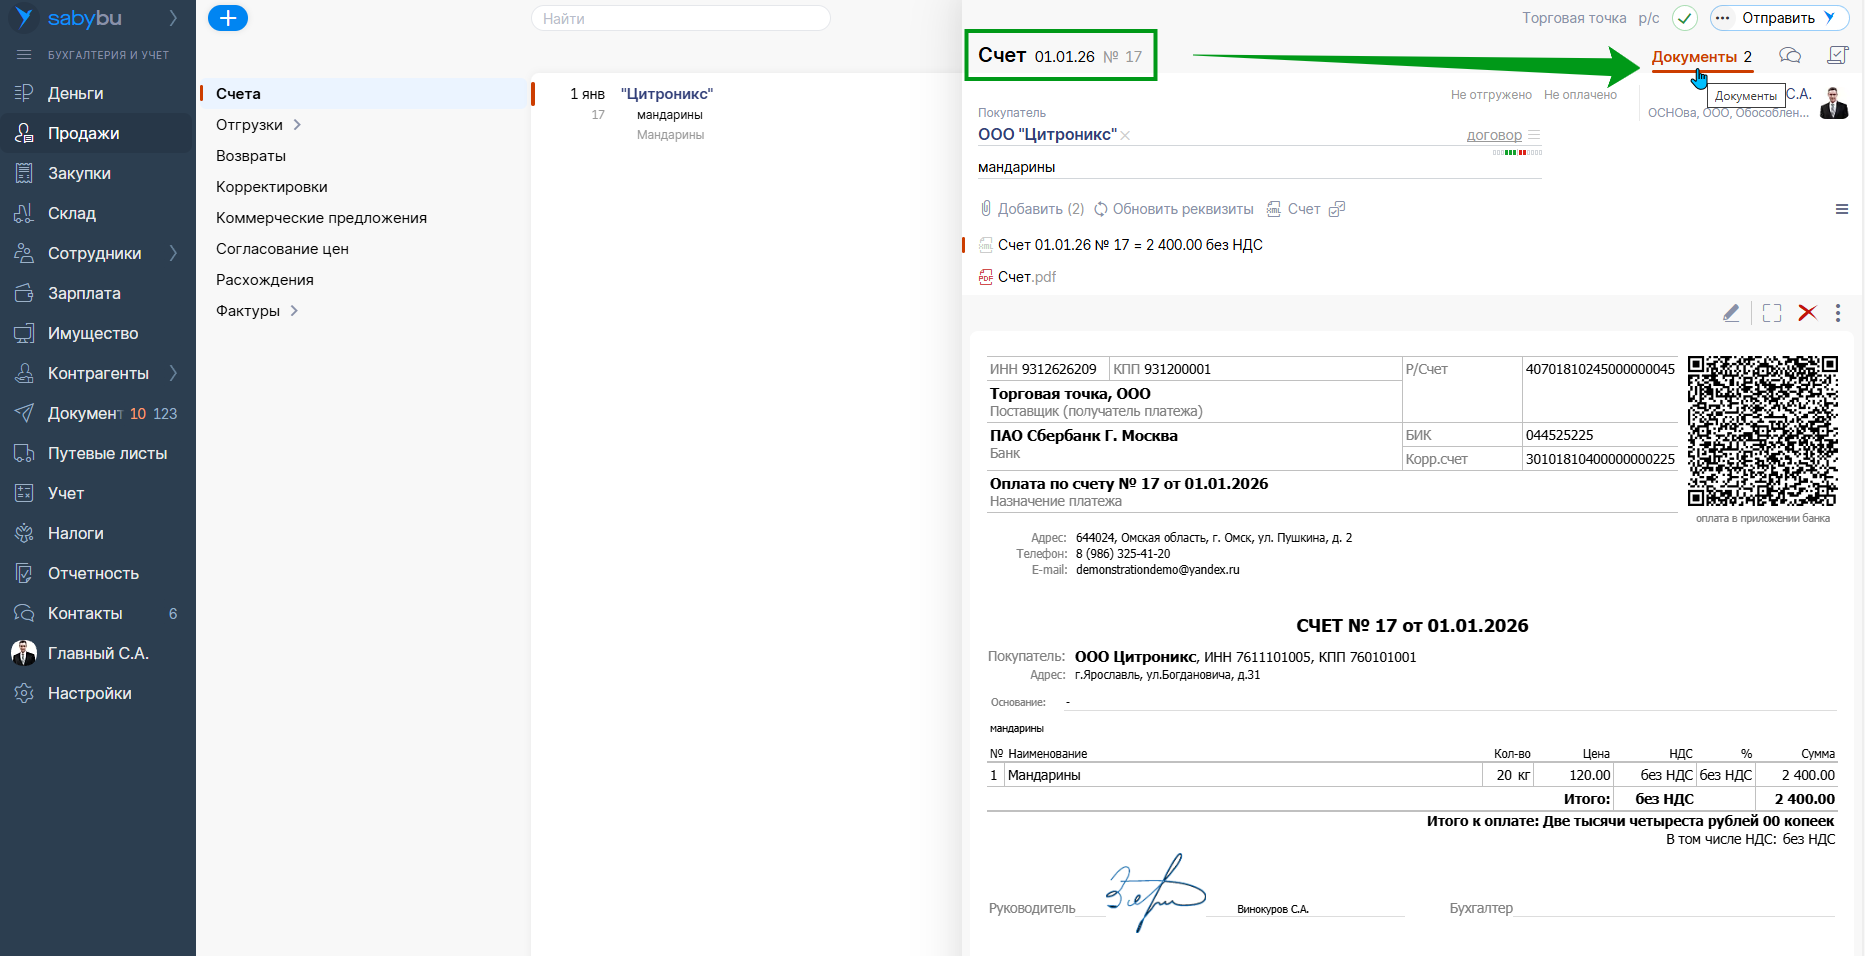Open the discussion chat bubble icon
Image resolution: width=1865 pixels, height=956 pixels.
tap(1790, 56)
